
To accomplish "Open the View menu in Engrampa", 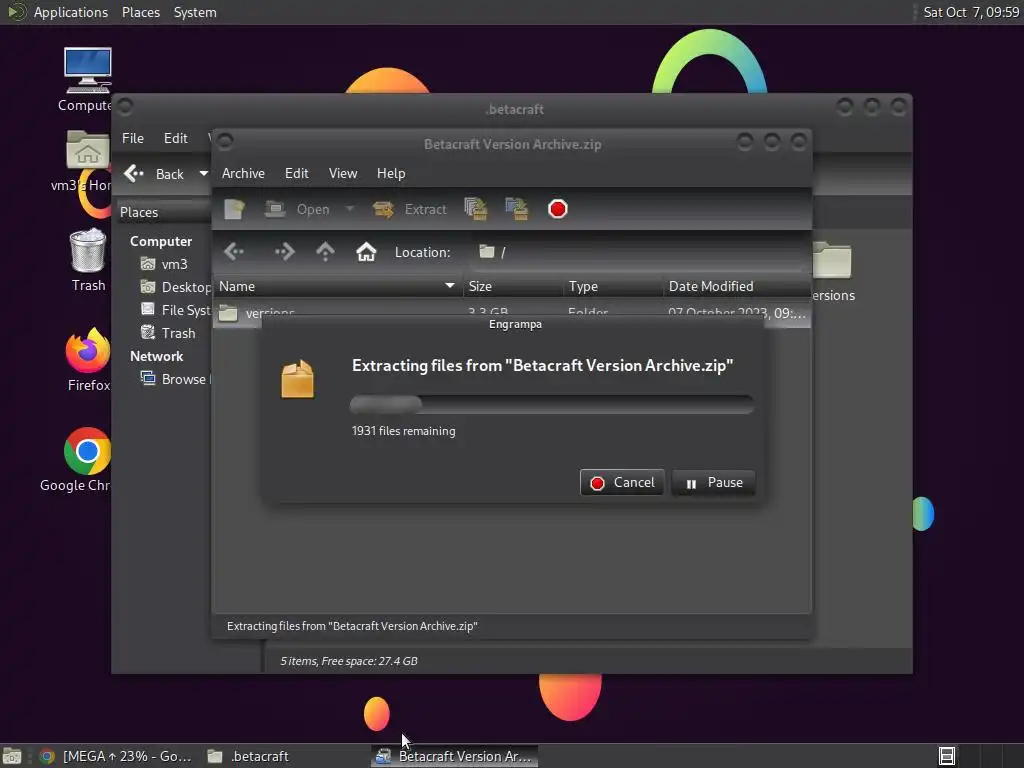I will (x=343, y=173).
